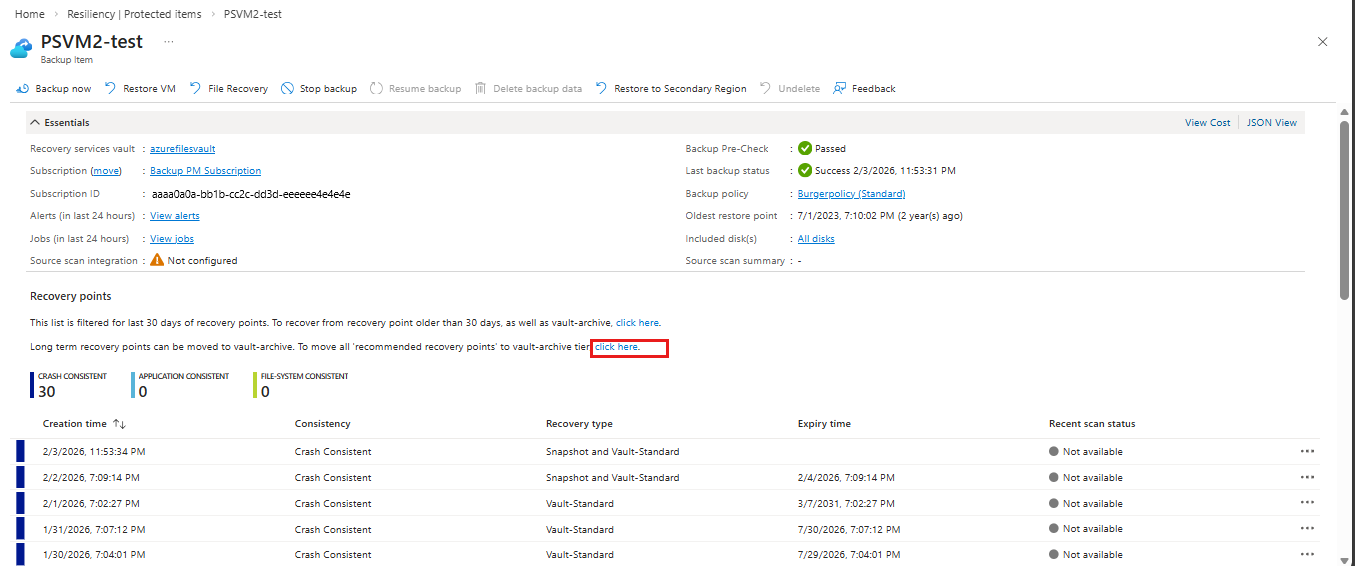The height and width of the screenshot is (566, 1355).
Task: Click the File Recovery icon
Action: pyautogui.click(x=195, y=89)
